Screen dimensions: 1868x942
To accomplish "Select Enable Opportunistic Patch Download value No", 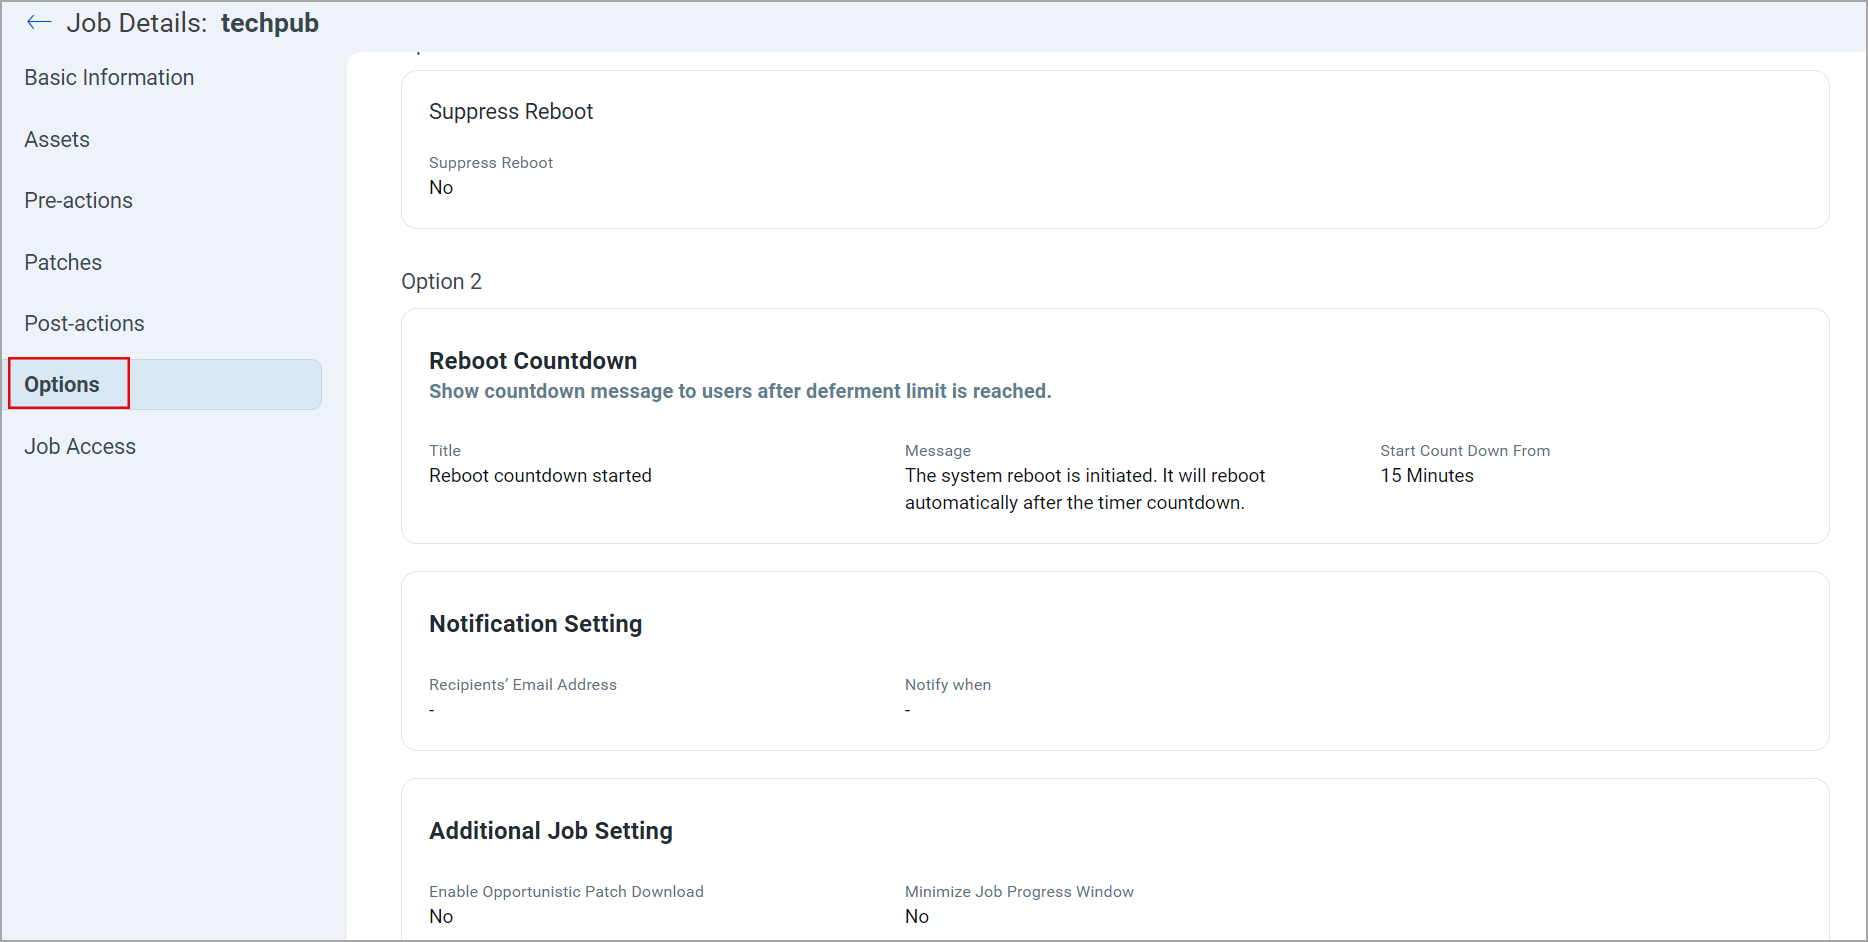I will click(x=440, y=916).
